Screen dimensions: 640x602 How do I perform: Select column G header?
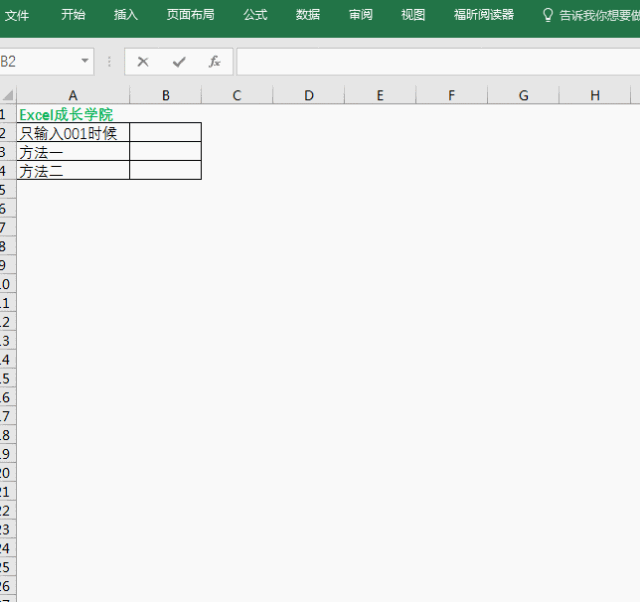point(523,95)
